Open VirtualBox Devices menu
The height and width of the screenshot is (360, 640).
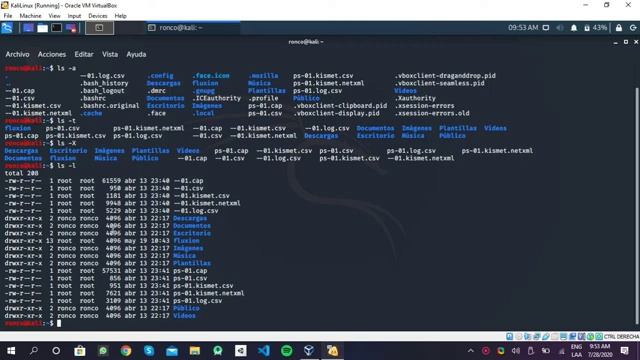pyautogui.click(x=98, y=16)
